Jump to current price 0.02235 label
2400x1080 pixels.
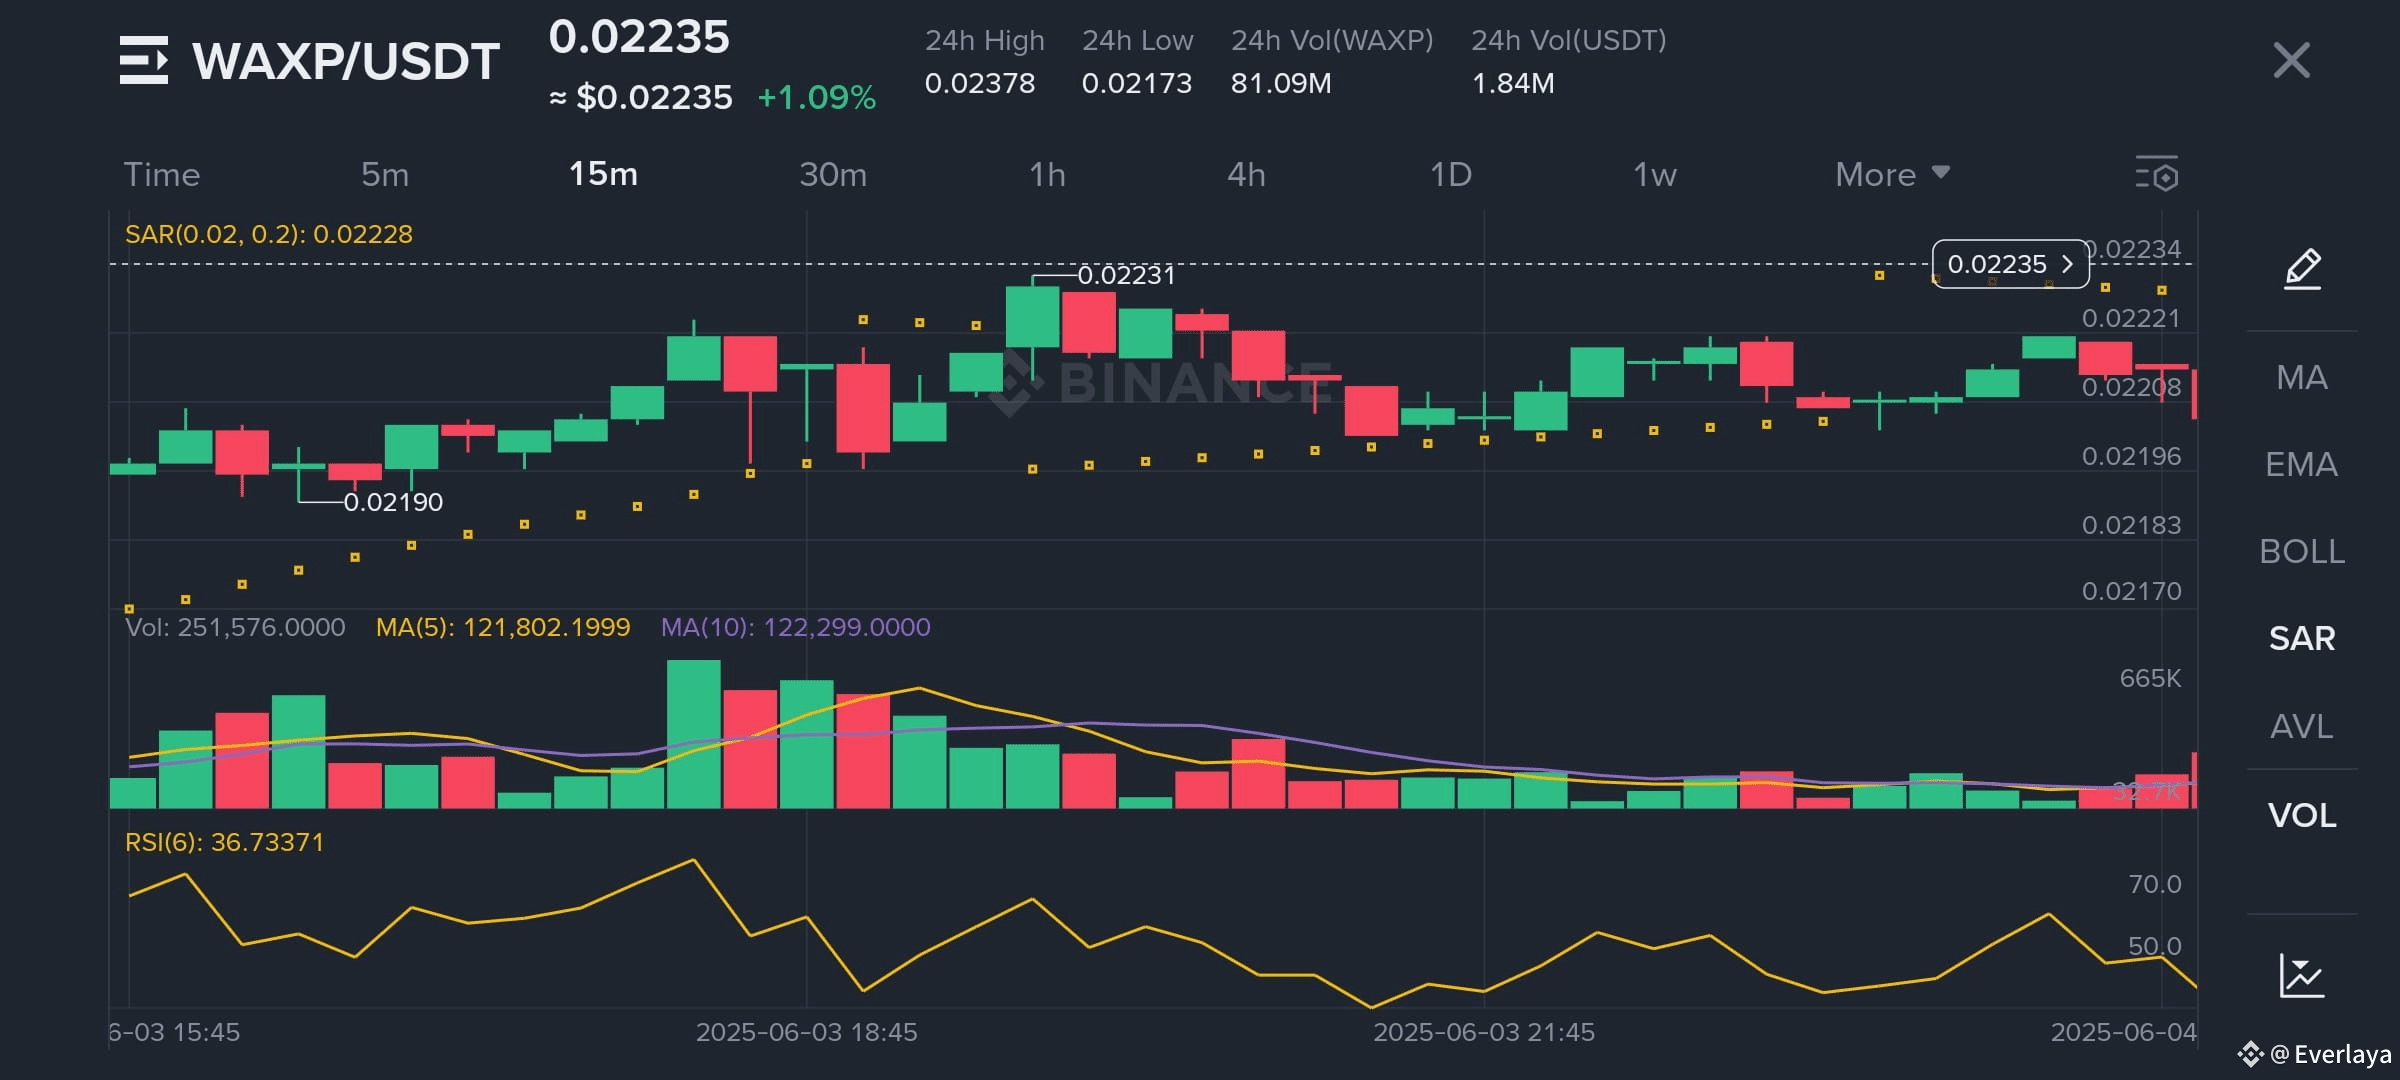point(2010,264)
